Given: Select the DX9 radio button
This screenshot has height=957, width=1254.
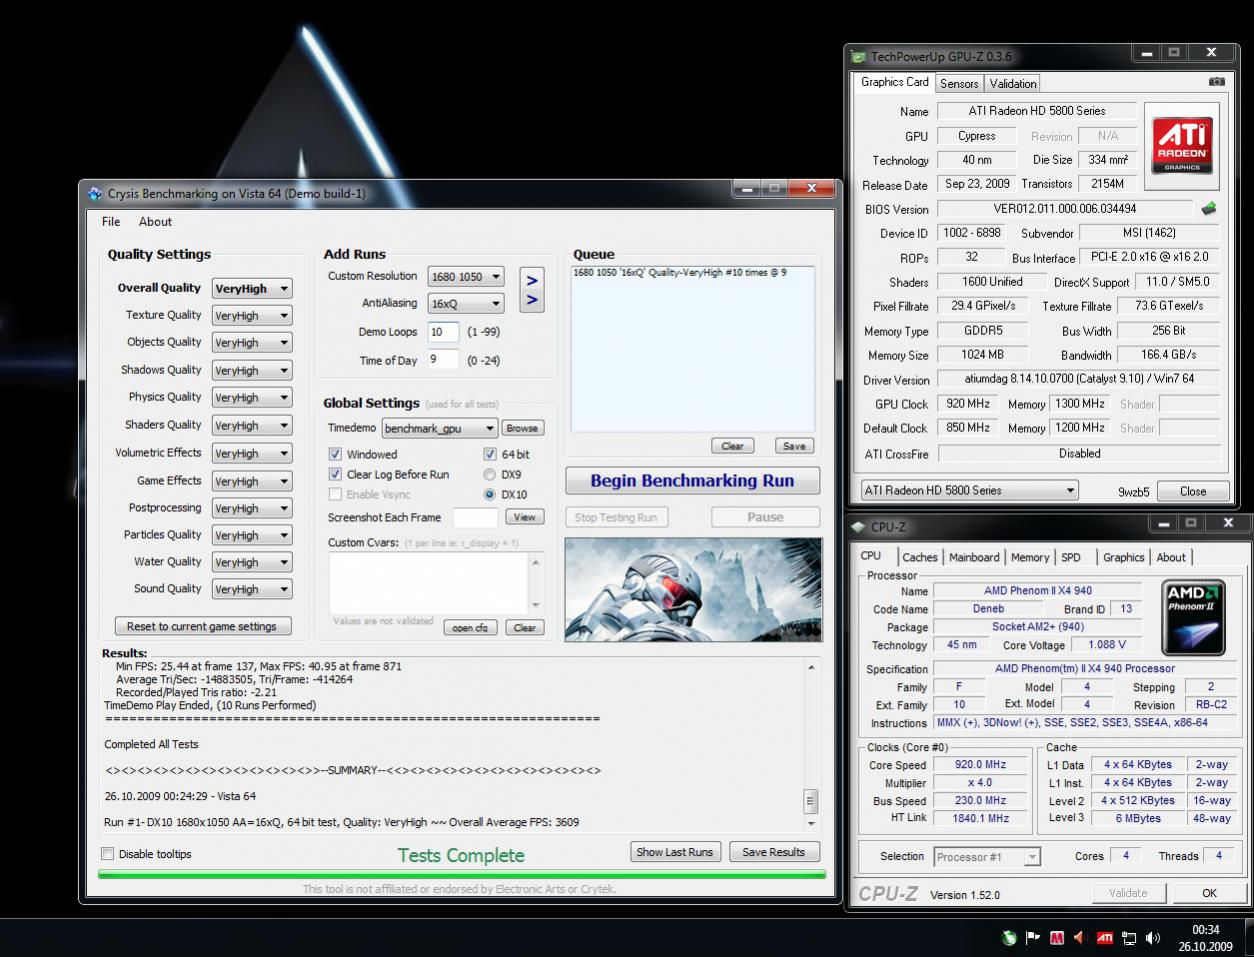Looking at the screenshot, I should click(490, 474).
